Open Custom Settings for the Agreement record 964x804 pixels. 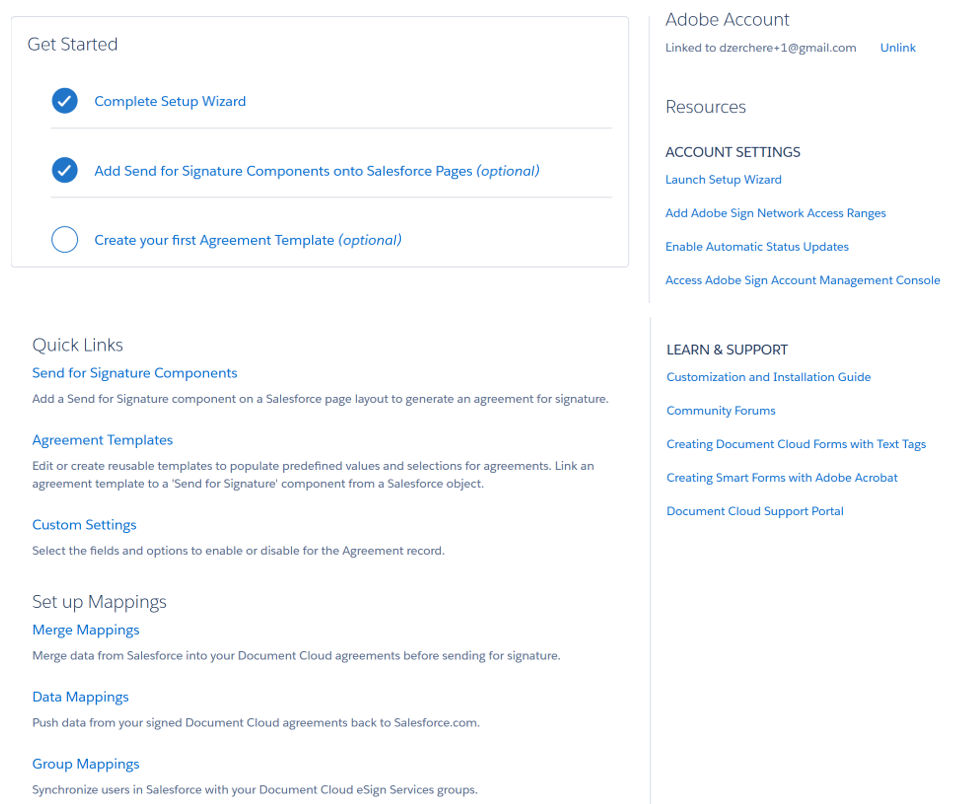(x=84, y=524)
